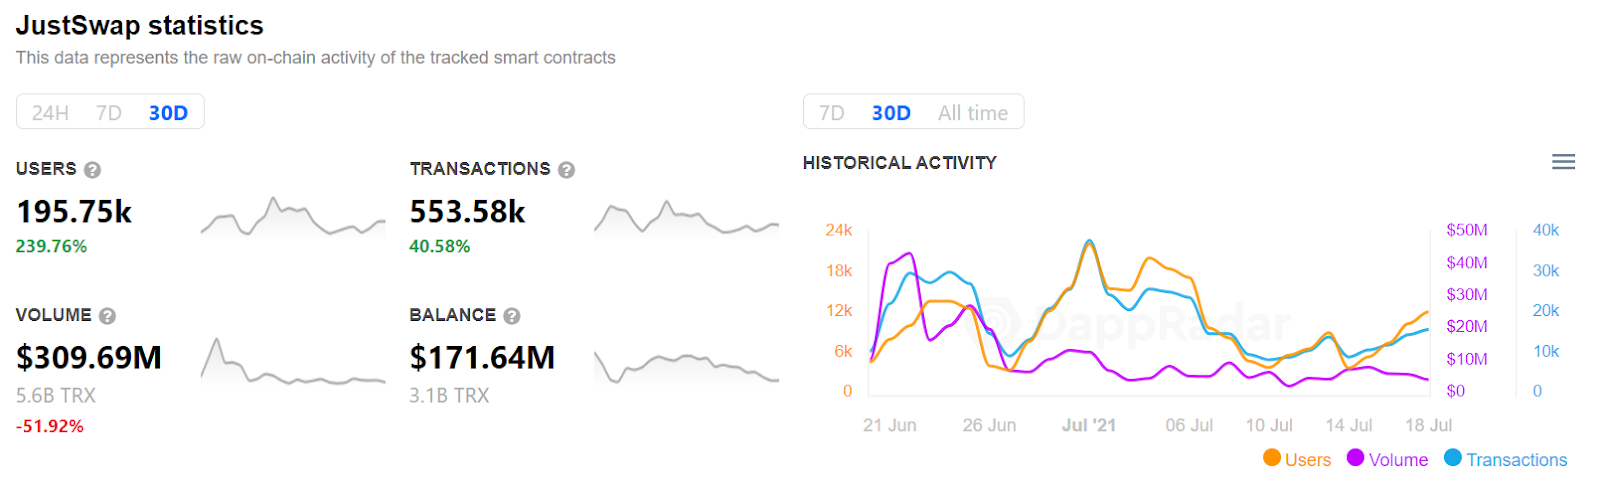The image size is (1600, 493).
Task: Click the Users sparkline chart
Action: coord(292,217)
